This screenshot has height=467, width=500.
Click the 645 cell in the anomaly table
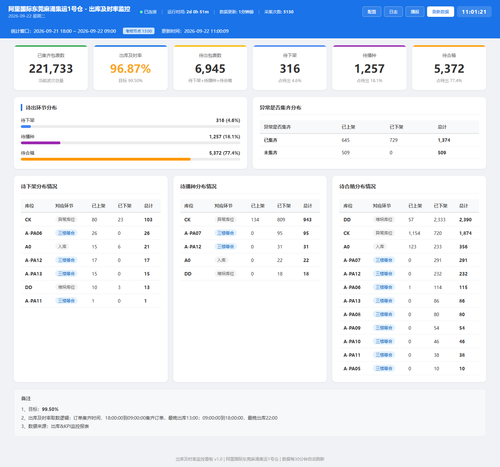click(346, 140)
